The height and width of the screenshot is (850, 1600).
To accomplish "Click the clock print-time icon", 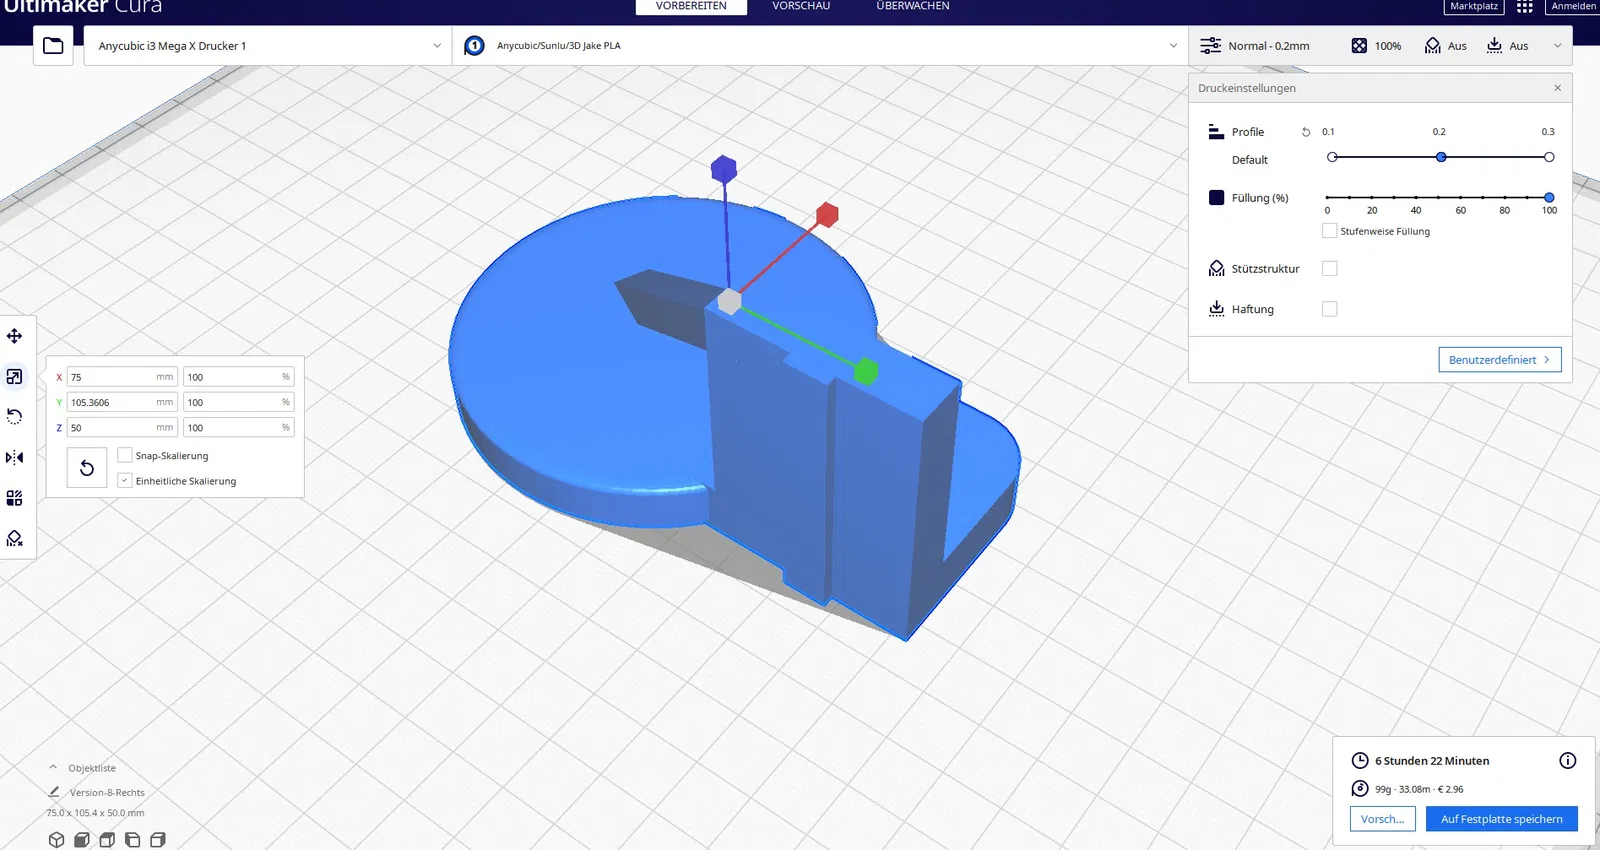I will coord(1360,761).
